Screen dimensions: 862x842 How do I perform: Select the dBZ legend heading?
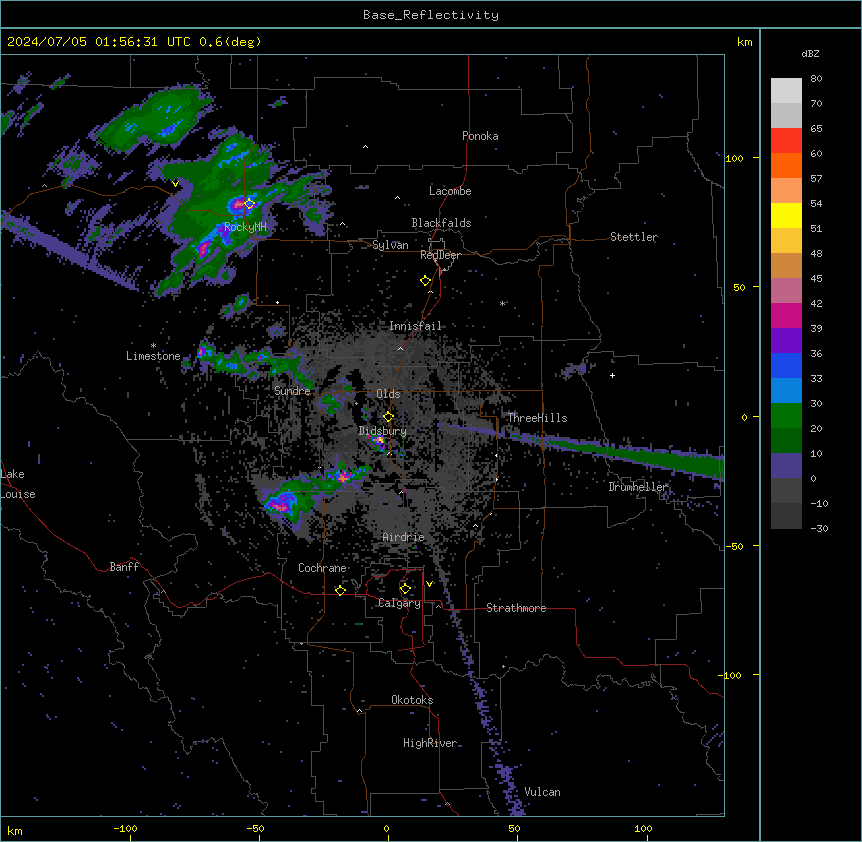pyautogui.click(x=810, y=54)
